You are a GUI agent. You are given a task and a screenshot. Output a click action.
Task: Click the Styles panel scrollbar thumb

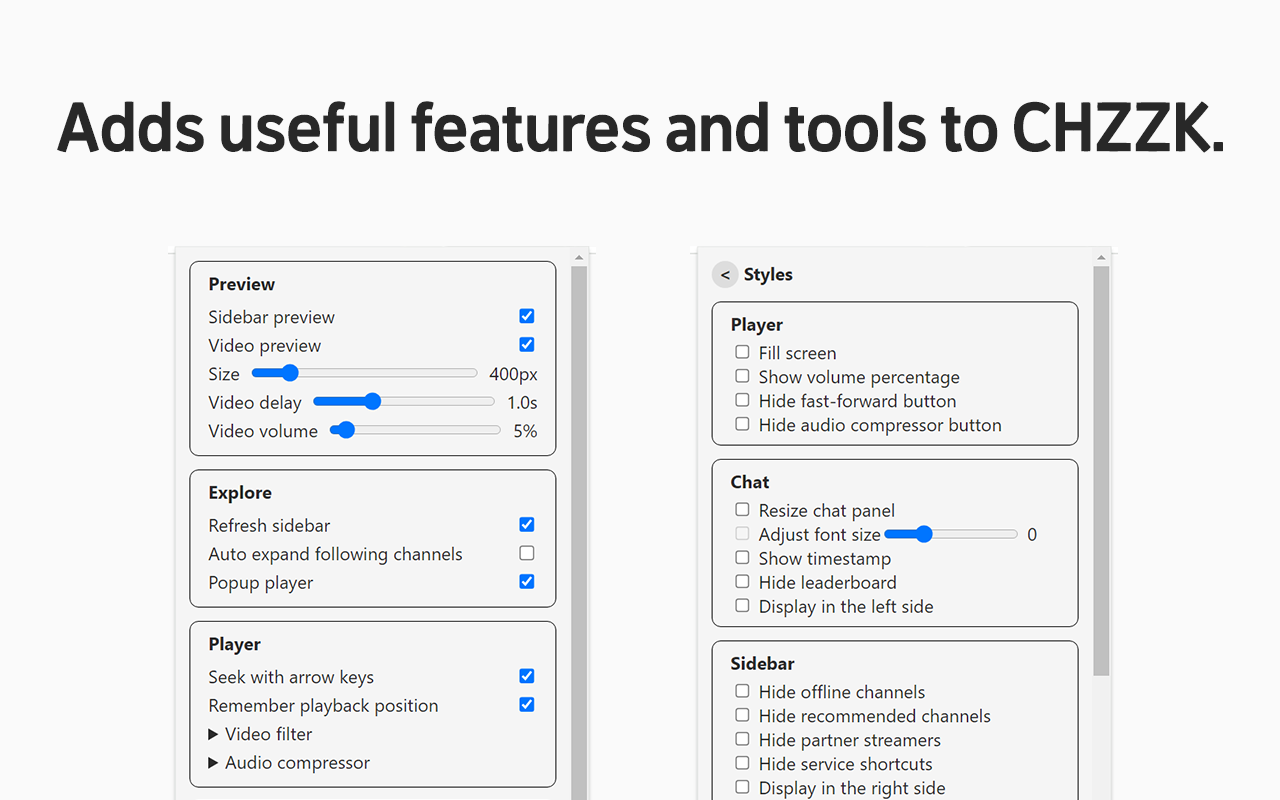click(1101, 470)
